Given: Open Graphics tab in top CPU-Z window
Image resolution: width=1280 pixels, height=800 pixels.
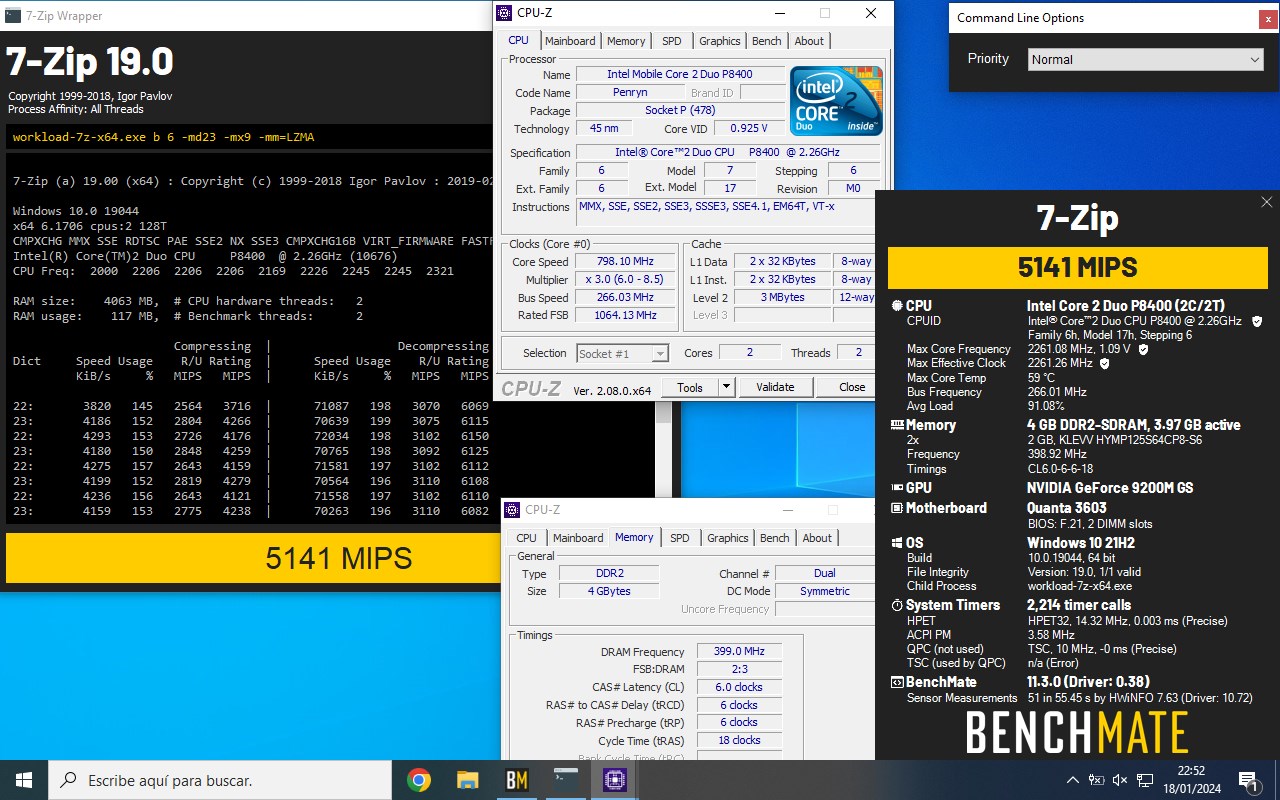Looking at the screenshot, I should [720, 41].
